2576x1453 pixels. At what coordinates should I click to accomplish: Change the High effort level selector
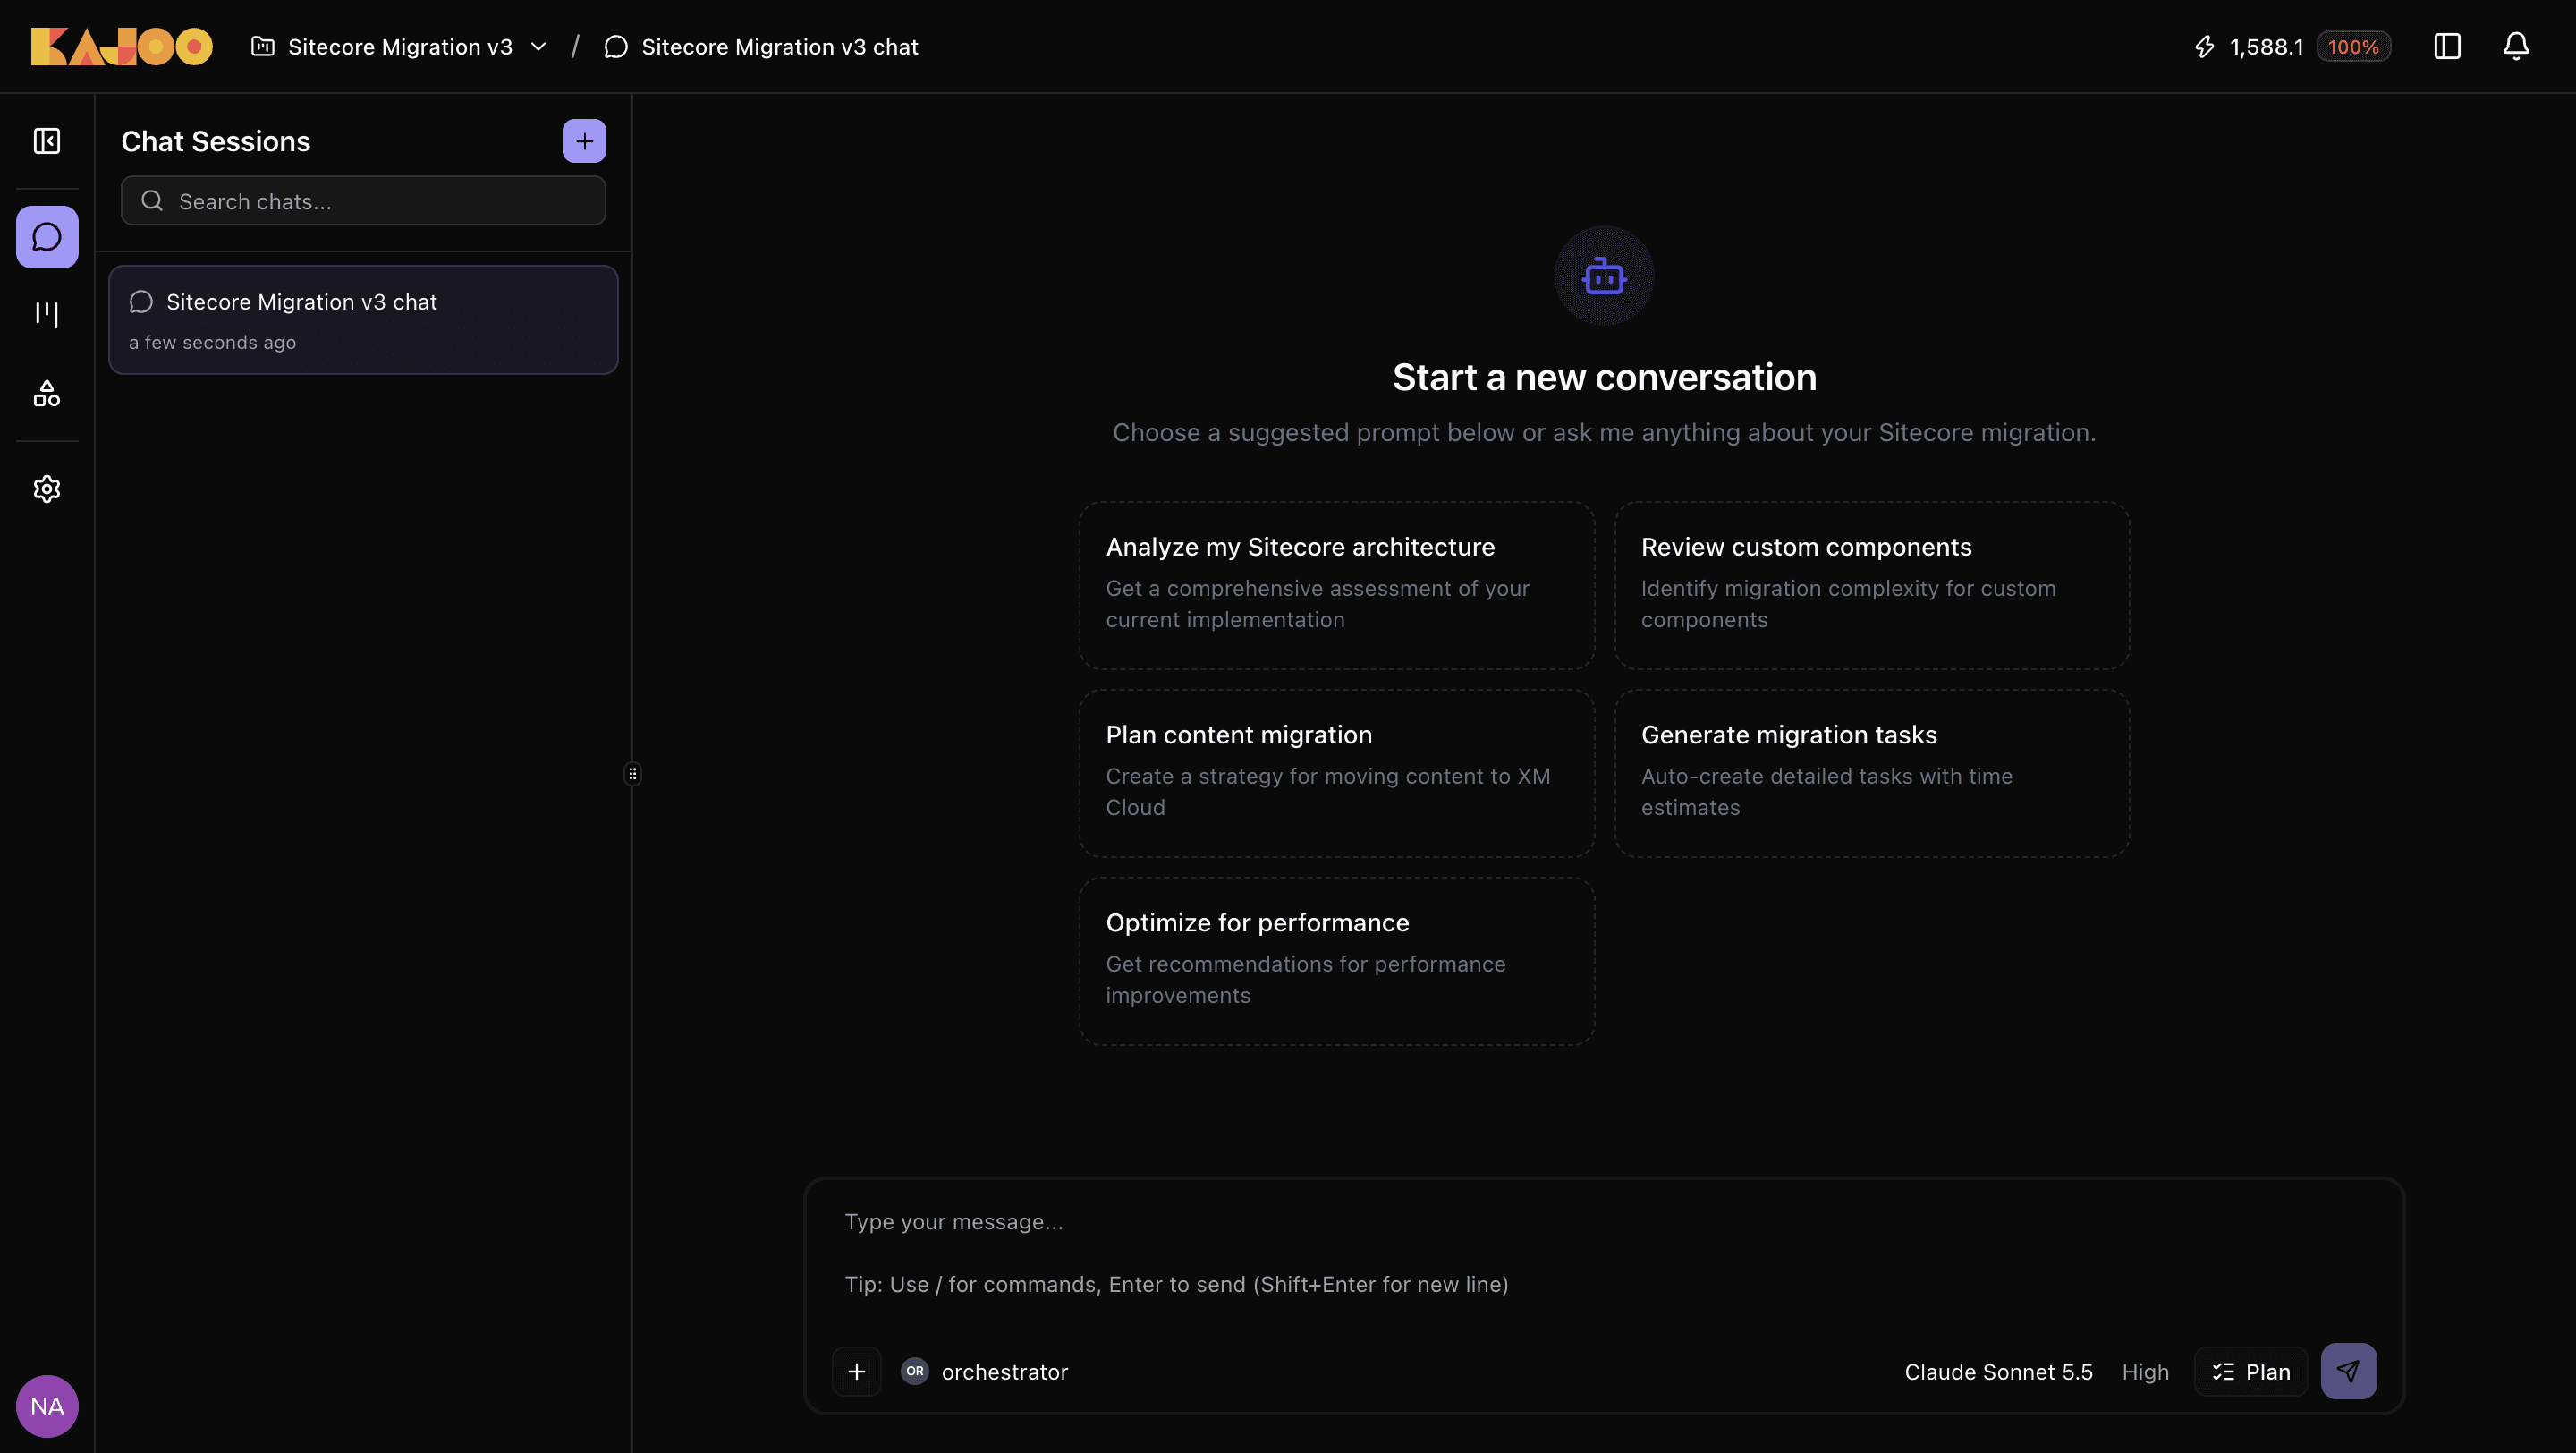[2145, 1371]
